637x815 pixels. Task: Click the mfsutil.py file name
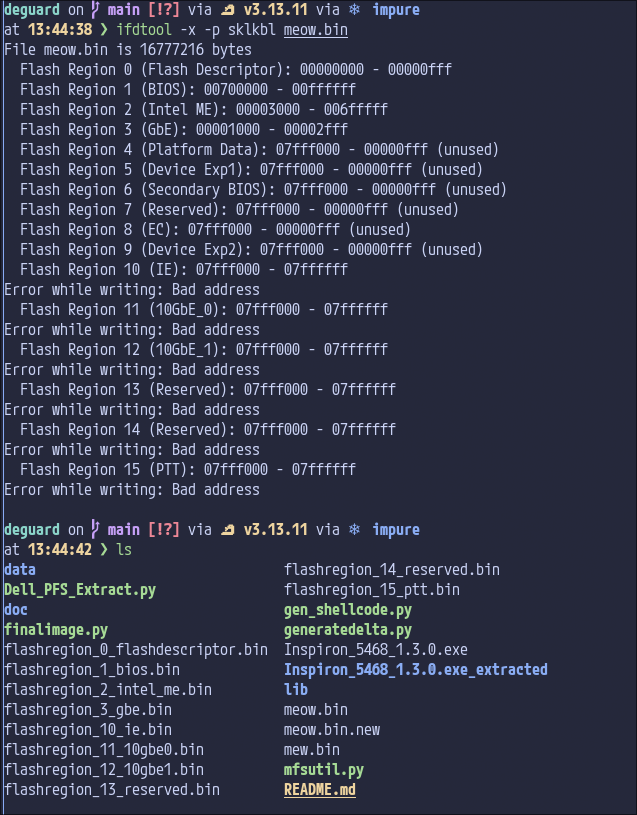point(324,769)
